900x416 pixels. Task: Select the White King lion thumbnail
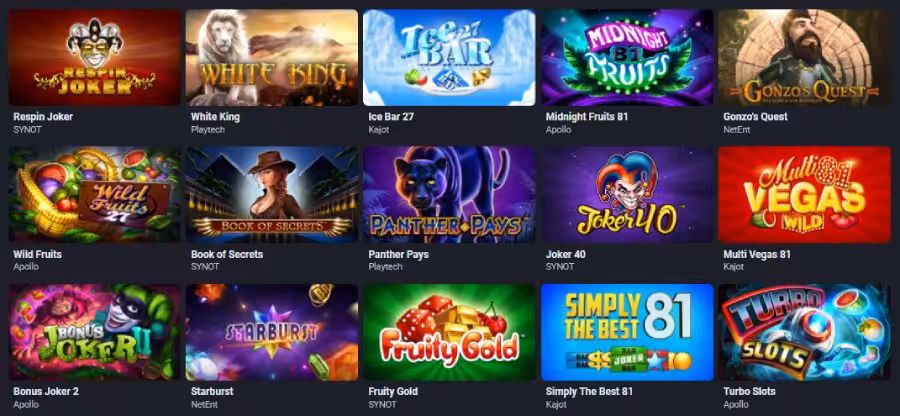(x=271, y=57)
